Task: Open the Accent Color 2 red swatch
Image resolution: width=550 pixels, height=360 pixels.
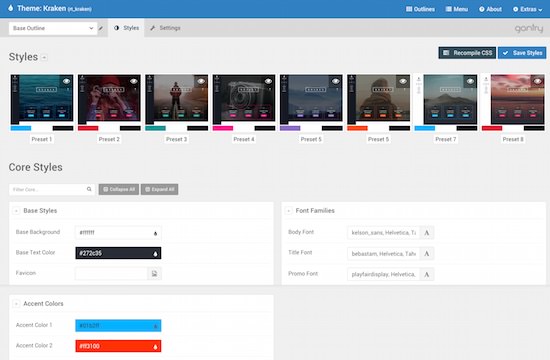Action: (x=118, y=346)
